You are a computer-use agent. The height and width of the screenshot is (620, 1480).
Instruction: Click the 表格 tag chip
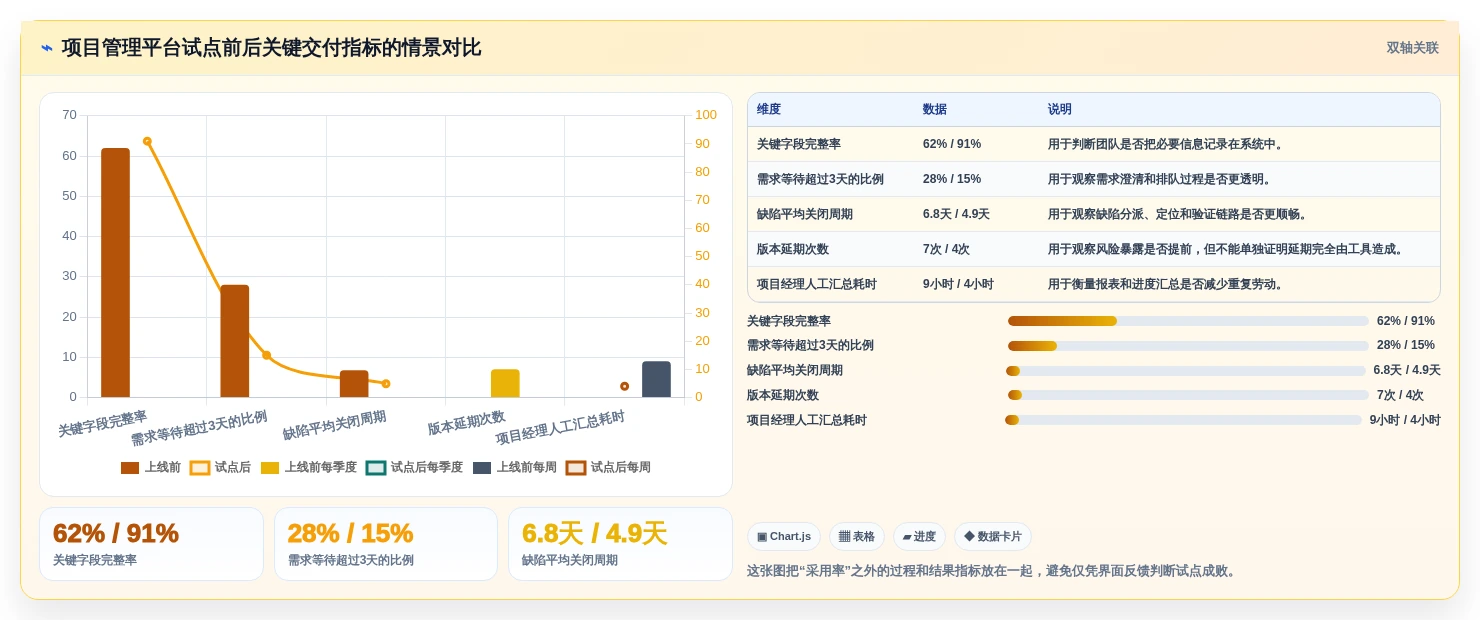point(857,537)
